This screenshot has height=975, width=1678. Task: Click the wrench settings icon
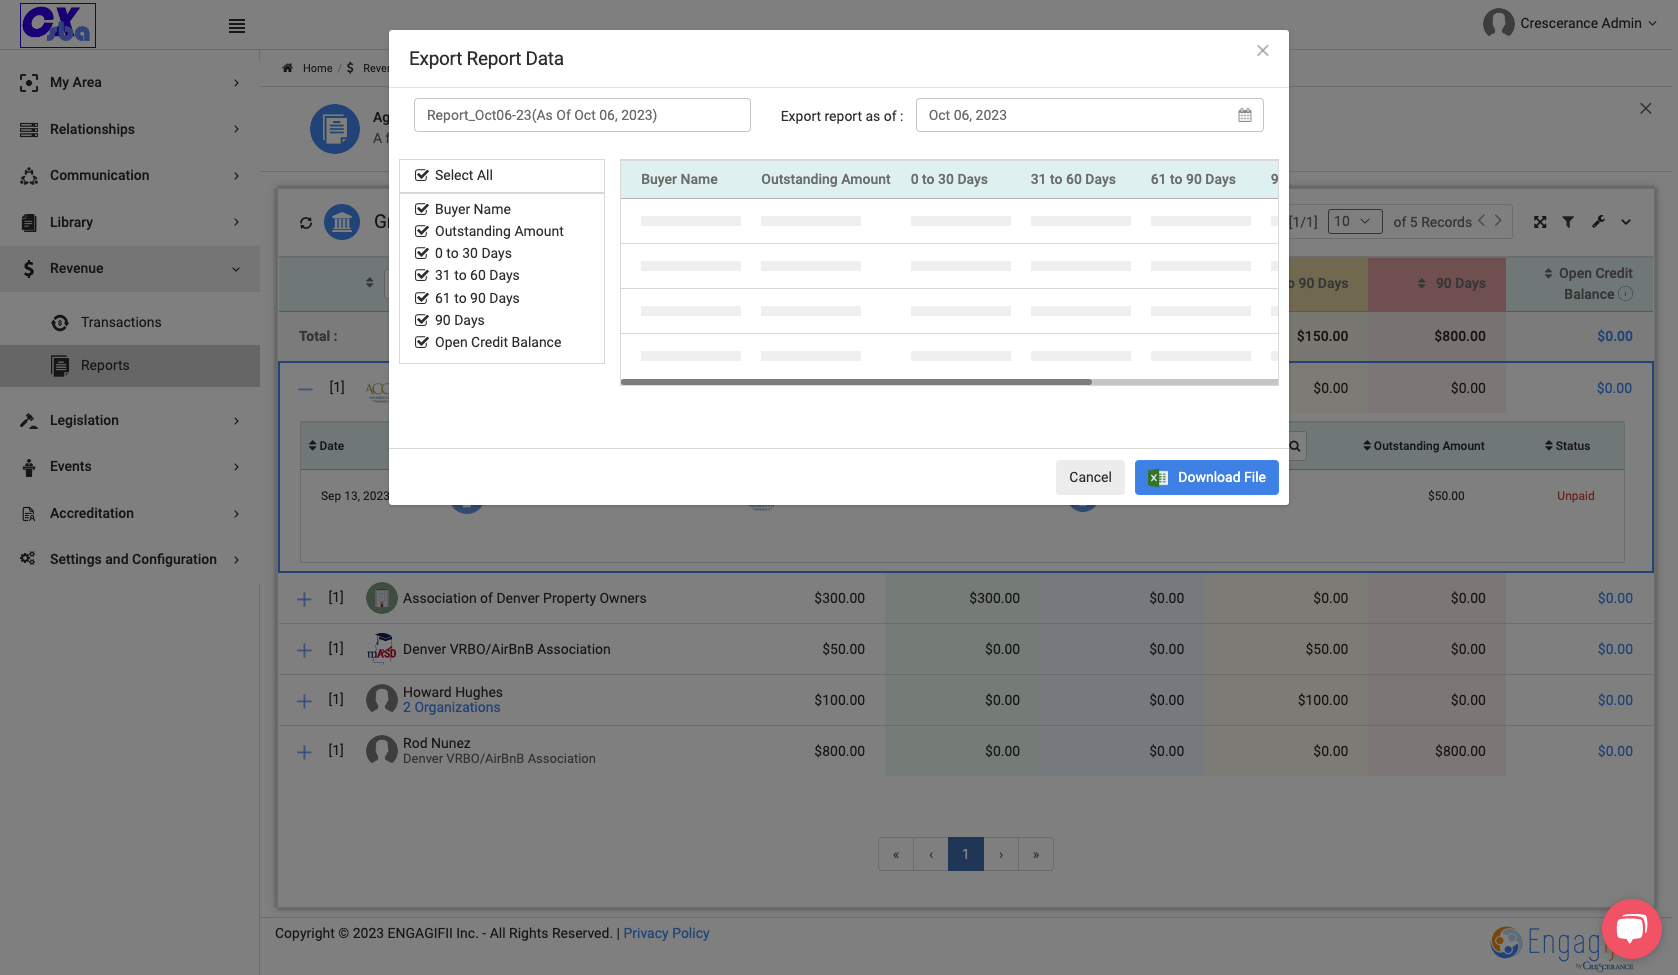pos(1598,222)
